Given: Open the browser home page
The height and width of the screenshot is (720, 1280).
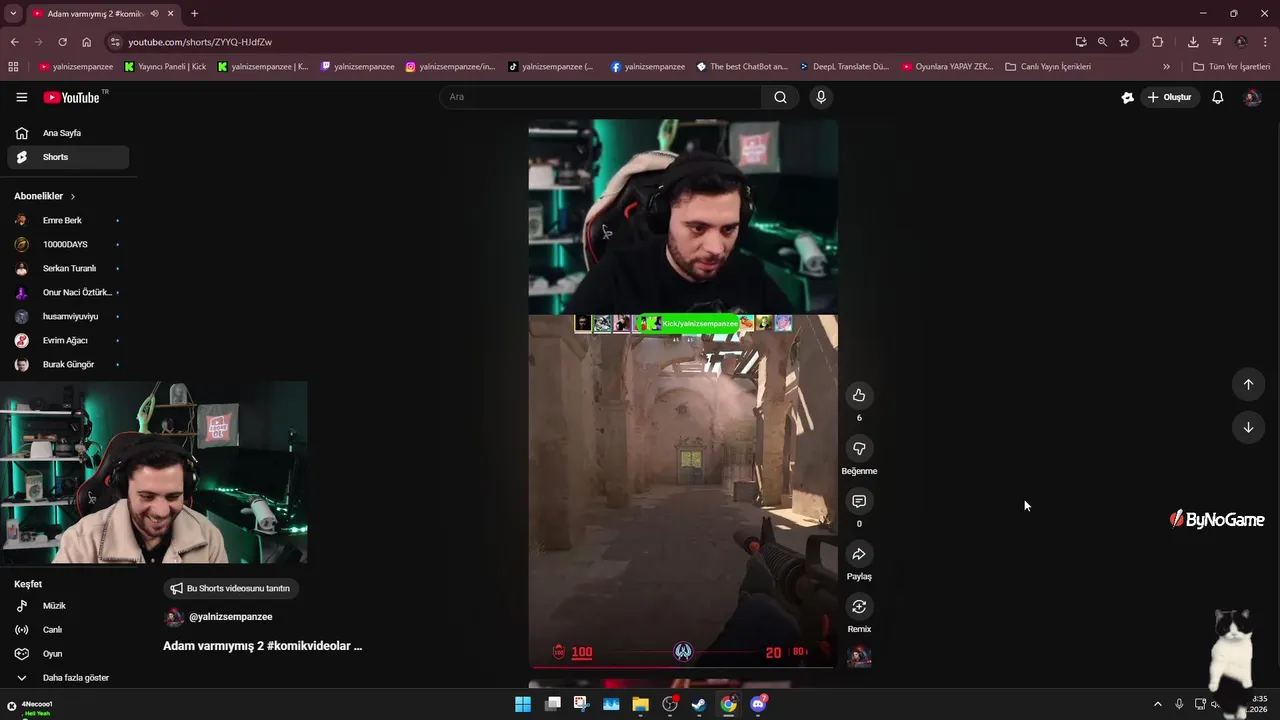Looking at the screenshot, I should tap(86, 42).
